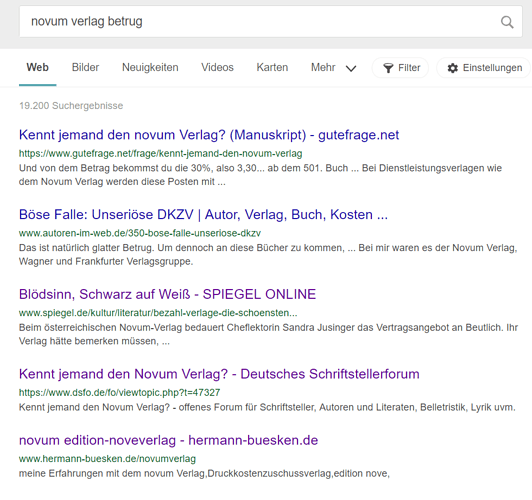Click the funnel icon in Filter
Screen dimensions: 532x500
(x=388, y=68)
